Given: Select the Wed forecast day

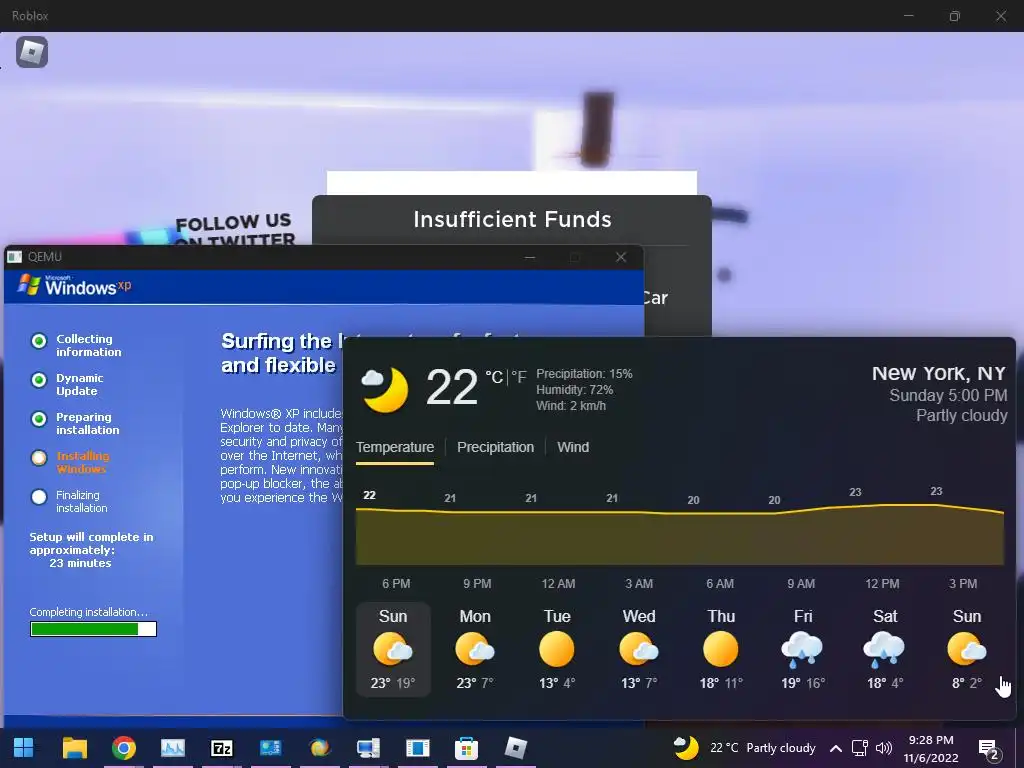Looking at the screenshot, I should pos(639,649).
